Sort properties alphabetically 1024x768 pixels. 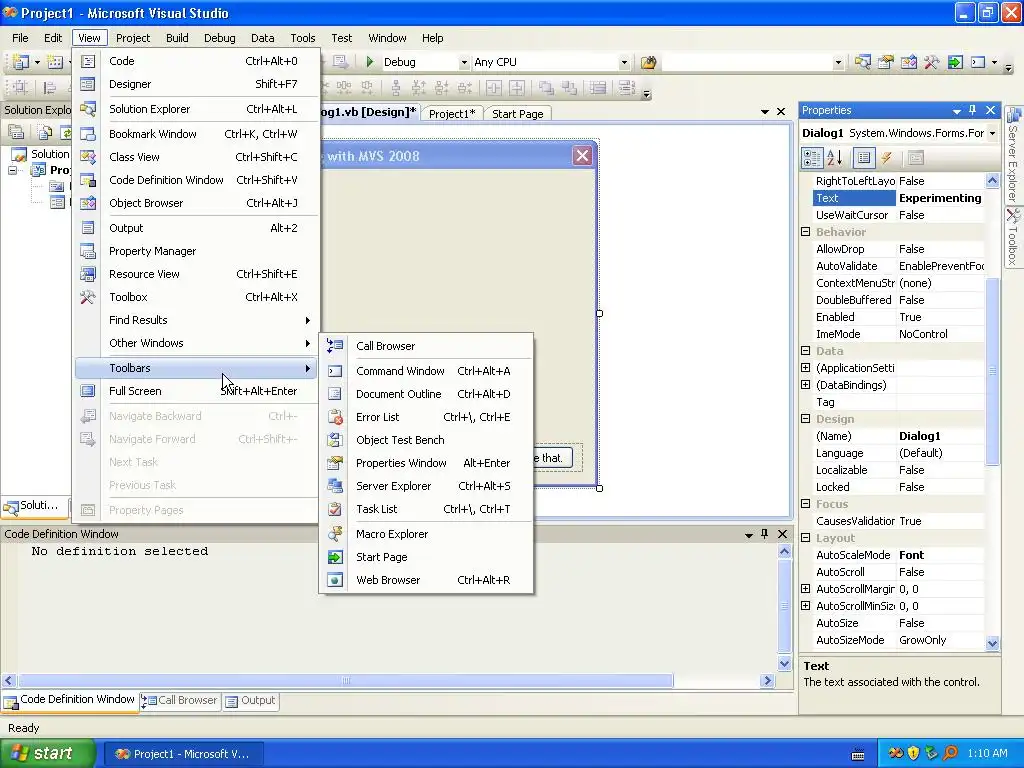point(835,157)
